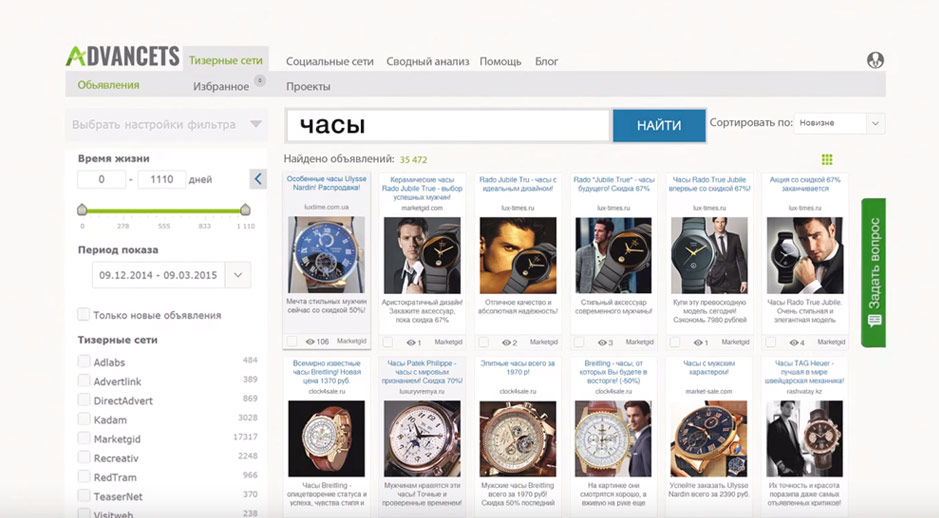Click the chat icon on Задать вопрос
939x518 pixels.
tap(874, 321)
